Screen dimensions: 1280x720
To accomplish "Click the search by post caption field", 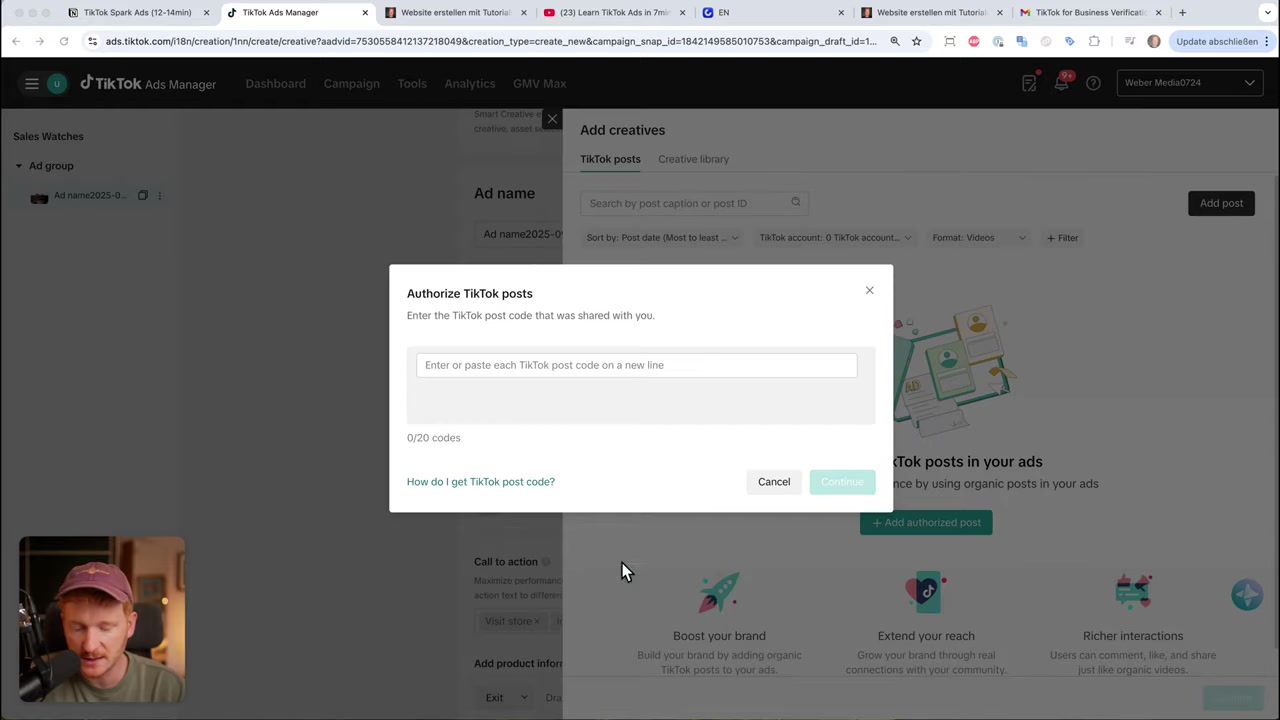I will coord(694,203).
